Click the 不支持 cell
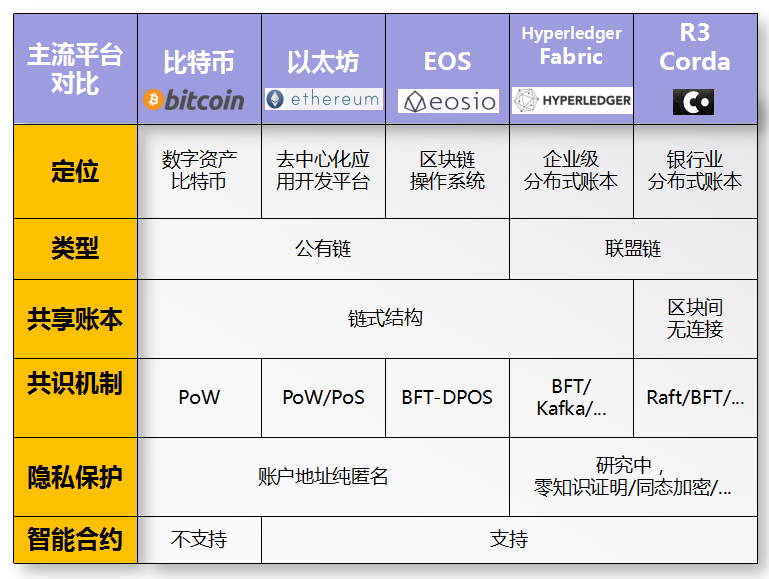Screen dimensions: 769x579 [x=199, y=540]
